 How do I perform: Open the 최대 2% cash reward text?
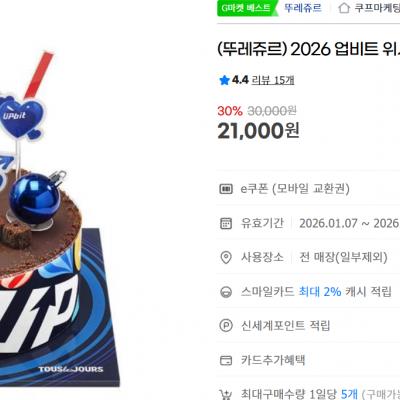(x=320, y=292)
